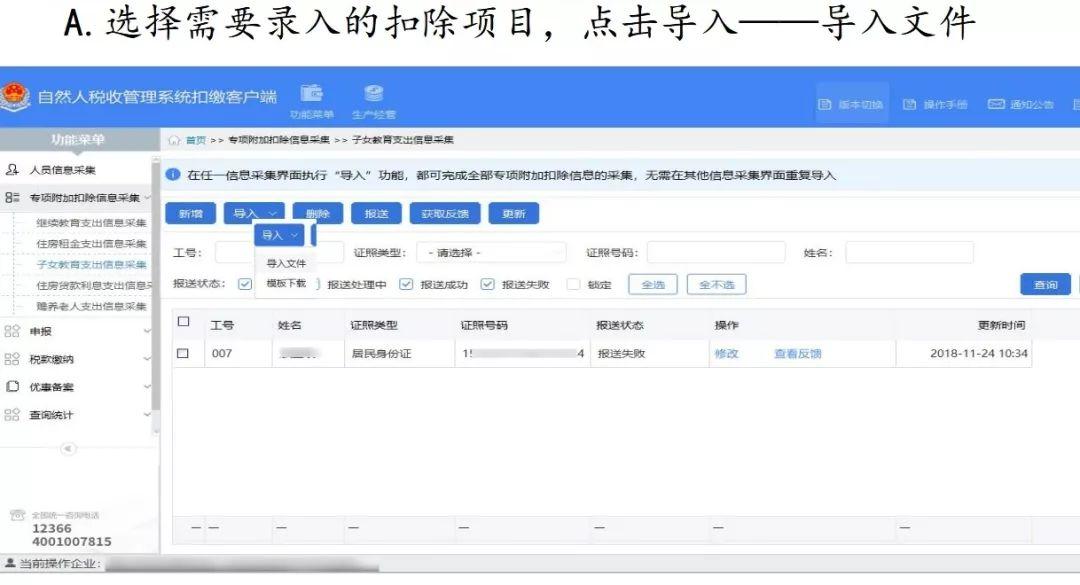
Task: Go to 首页 via breadcrumb link
Action: click(196, 140)
